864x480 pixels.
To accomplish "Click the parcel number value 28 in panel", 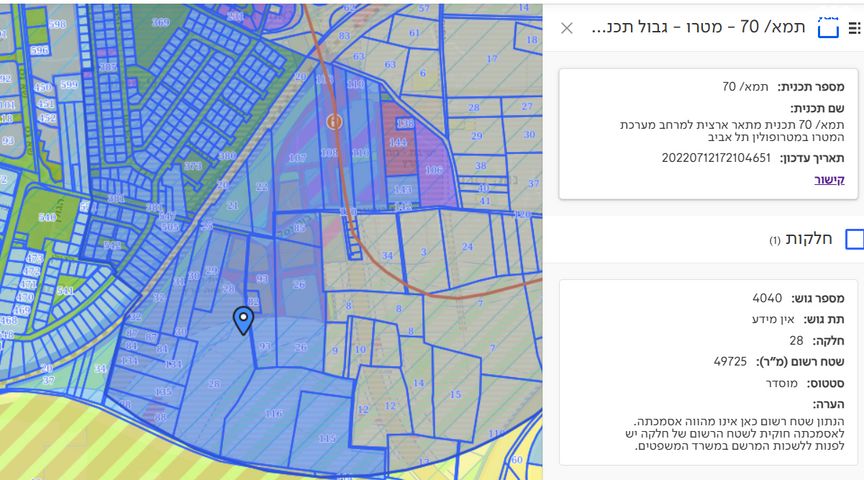I will coord(796,341).
